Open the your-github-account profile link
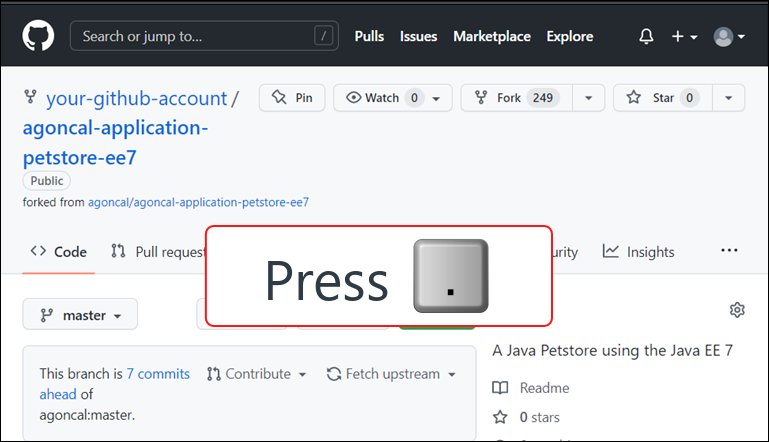The width and height of the screenshot is (769, 442). (137, 98)
